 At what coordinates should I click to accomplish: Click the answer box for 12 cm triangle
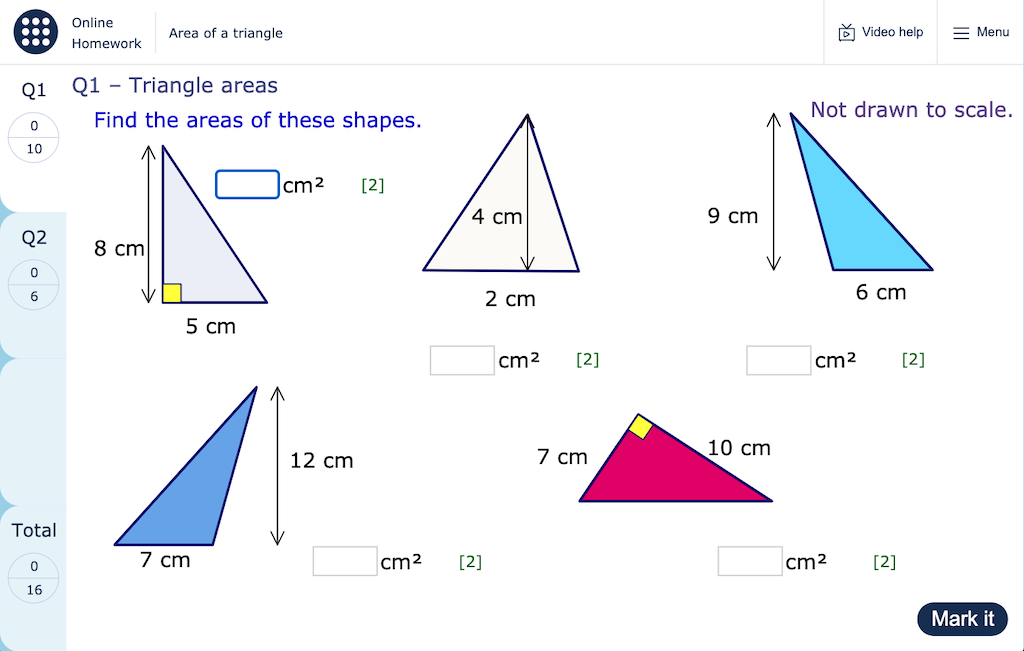coord(344,562)
